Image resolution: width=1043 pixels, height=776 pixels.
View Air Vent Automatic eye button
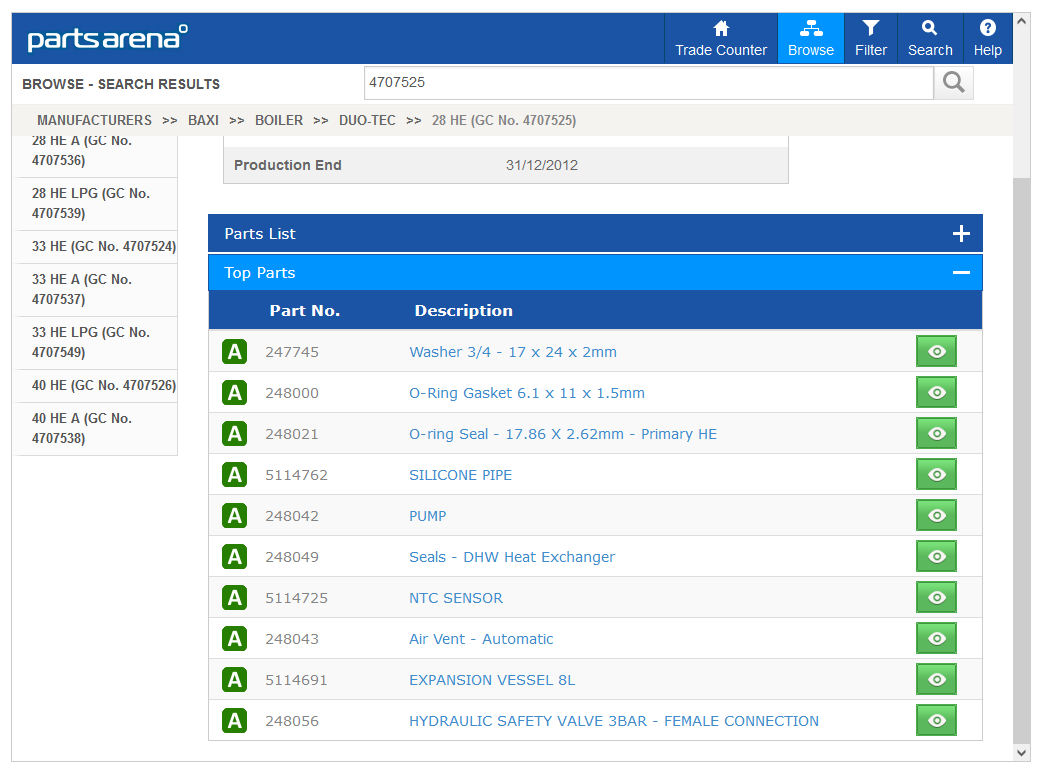pos(936,638)
